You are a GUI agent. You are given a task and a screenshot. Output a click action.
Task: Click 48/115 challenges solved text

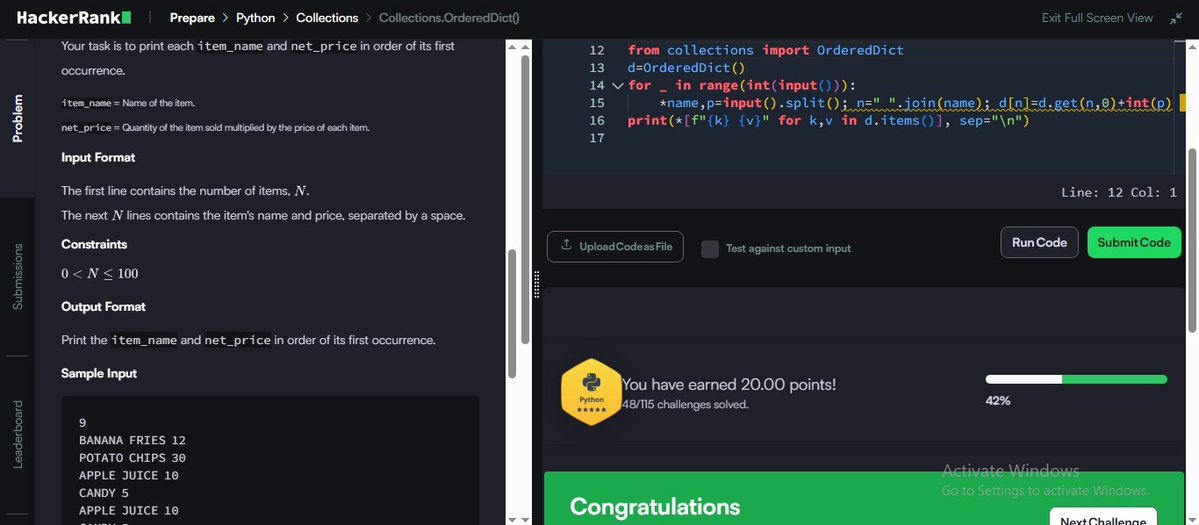[685, 404]
